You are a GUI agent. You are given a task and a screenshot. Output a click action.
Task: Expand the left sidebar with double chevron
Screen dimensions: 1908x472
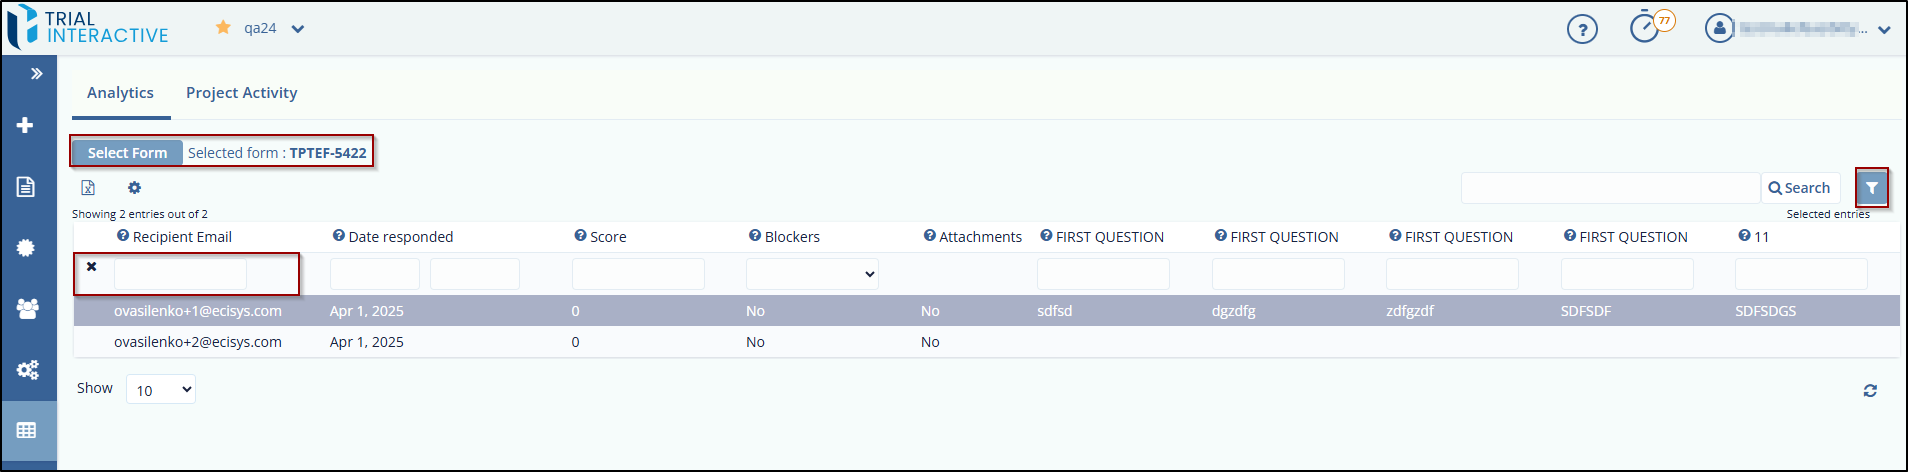36,73
